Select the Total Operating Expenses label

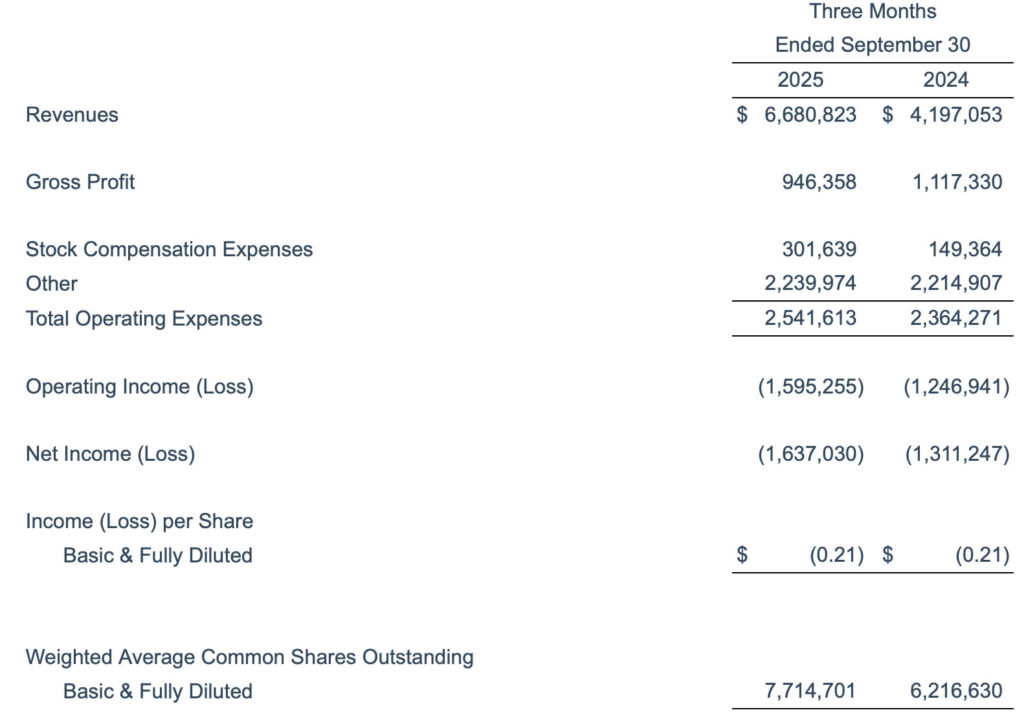(x=144, y=319)
